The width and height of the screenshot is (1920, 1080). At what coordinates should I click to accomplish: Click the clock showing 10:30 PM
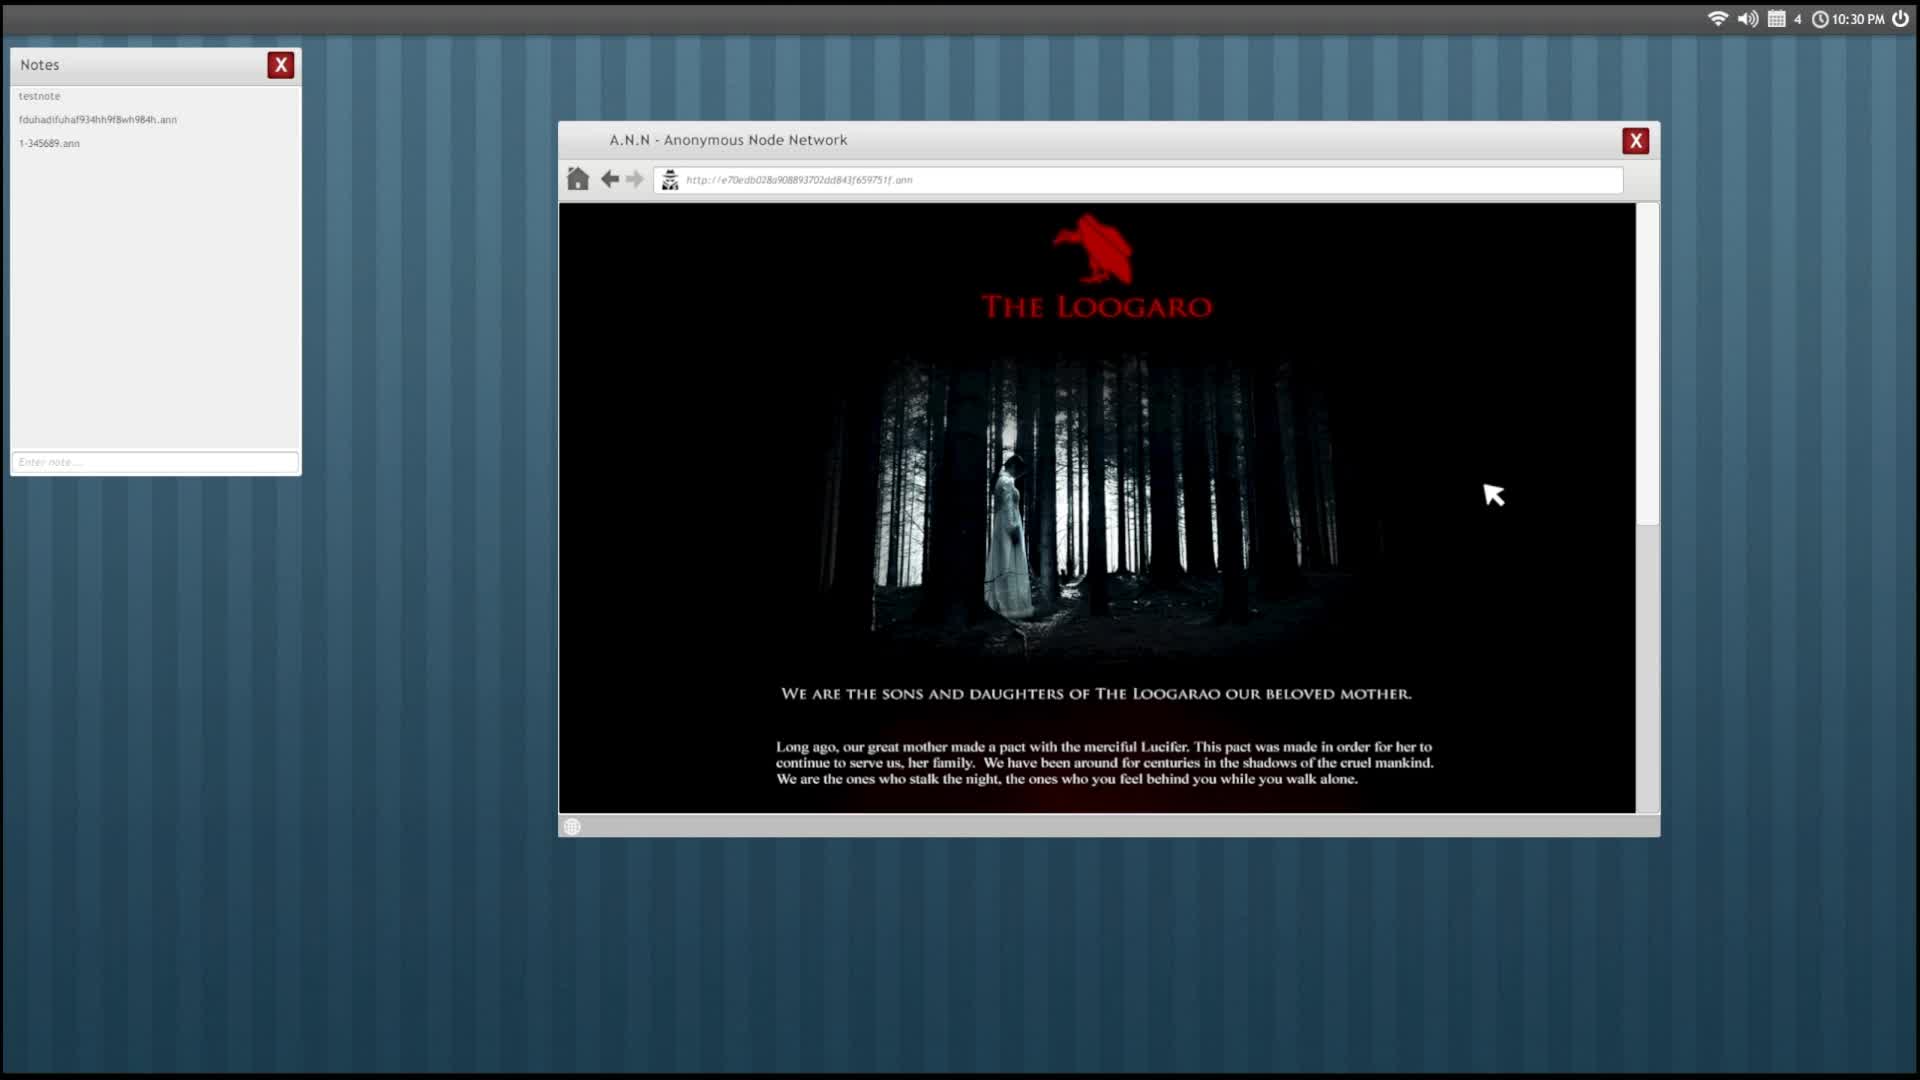tap(1848, 19)
